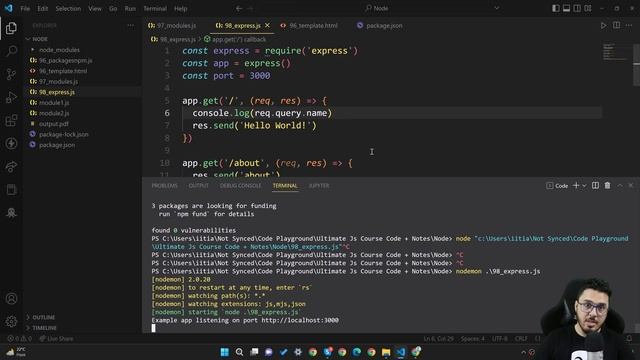Toggle the primary side bar
This screenshot has width=640, height=360.
click(556, 8)
